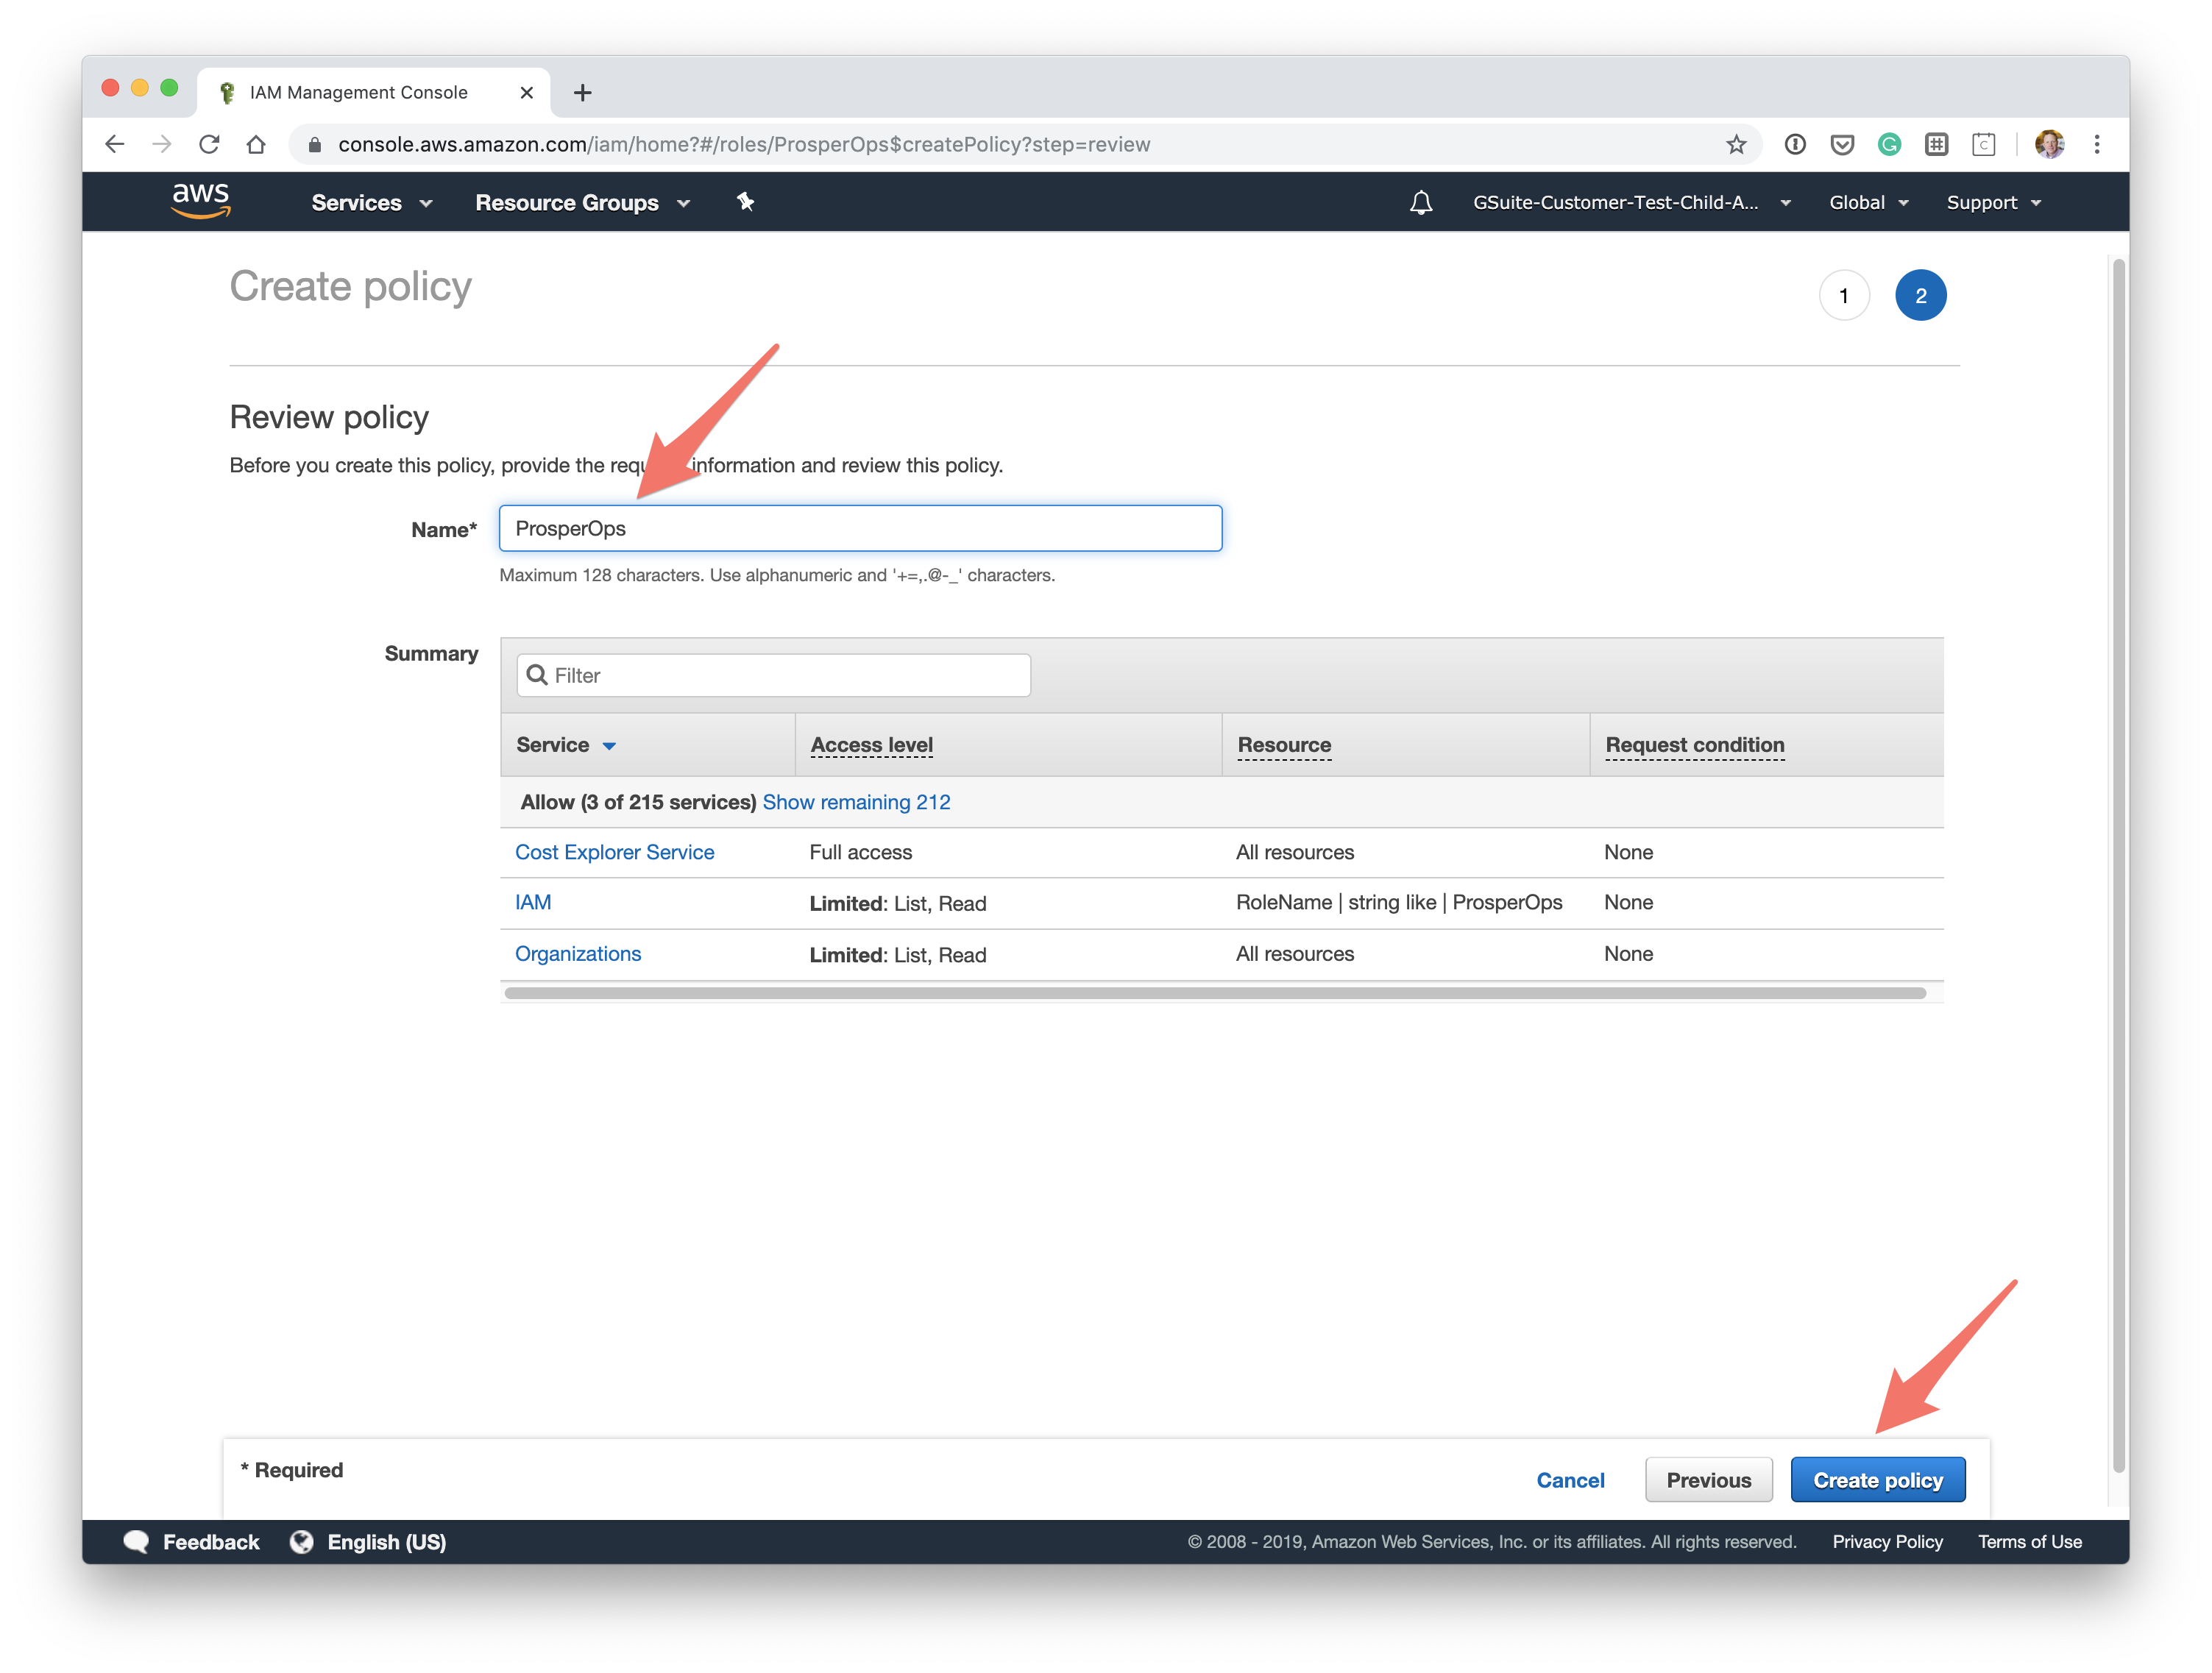Click 'All resources' in Organizations row
Screen dimensions: 2212x1673
(x=1295, y=954)
